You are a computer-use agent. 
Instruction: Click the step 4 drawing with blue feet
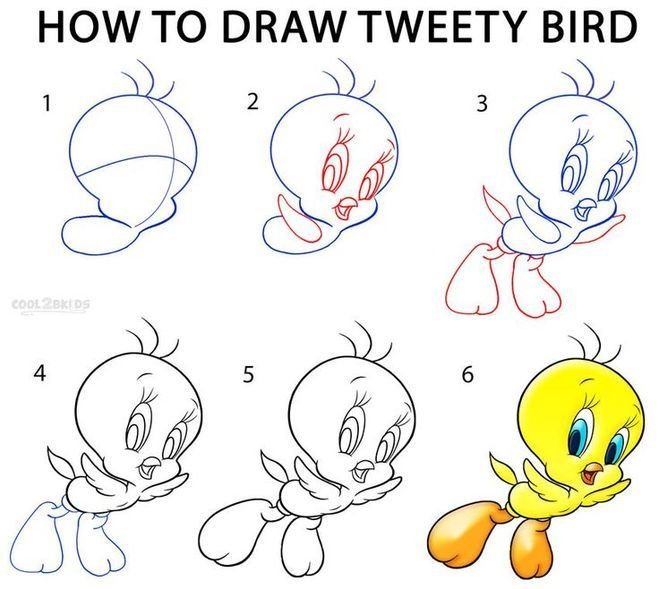pos(106,447)
